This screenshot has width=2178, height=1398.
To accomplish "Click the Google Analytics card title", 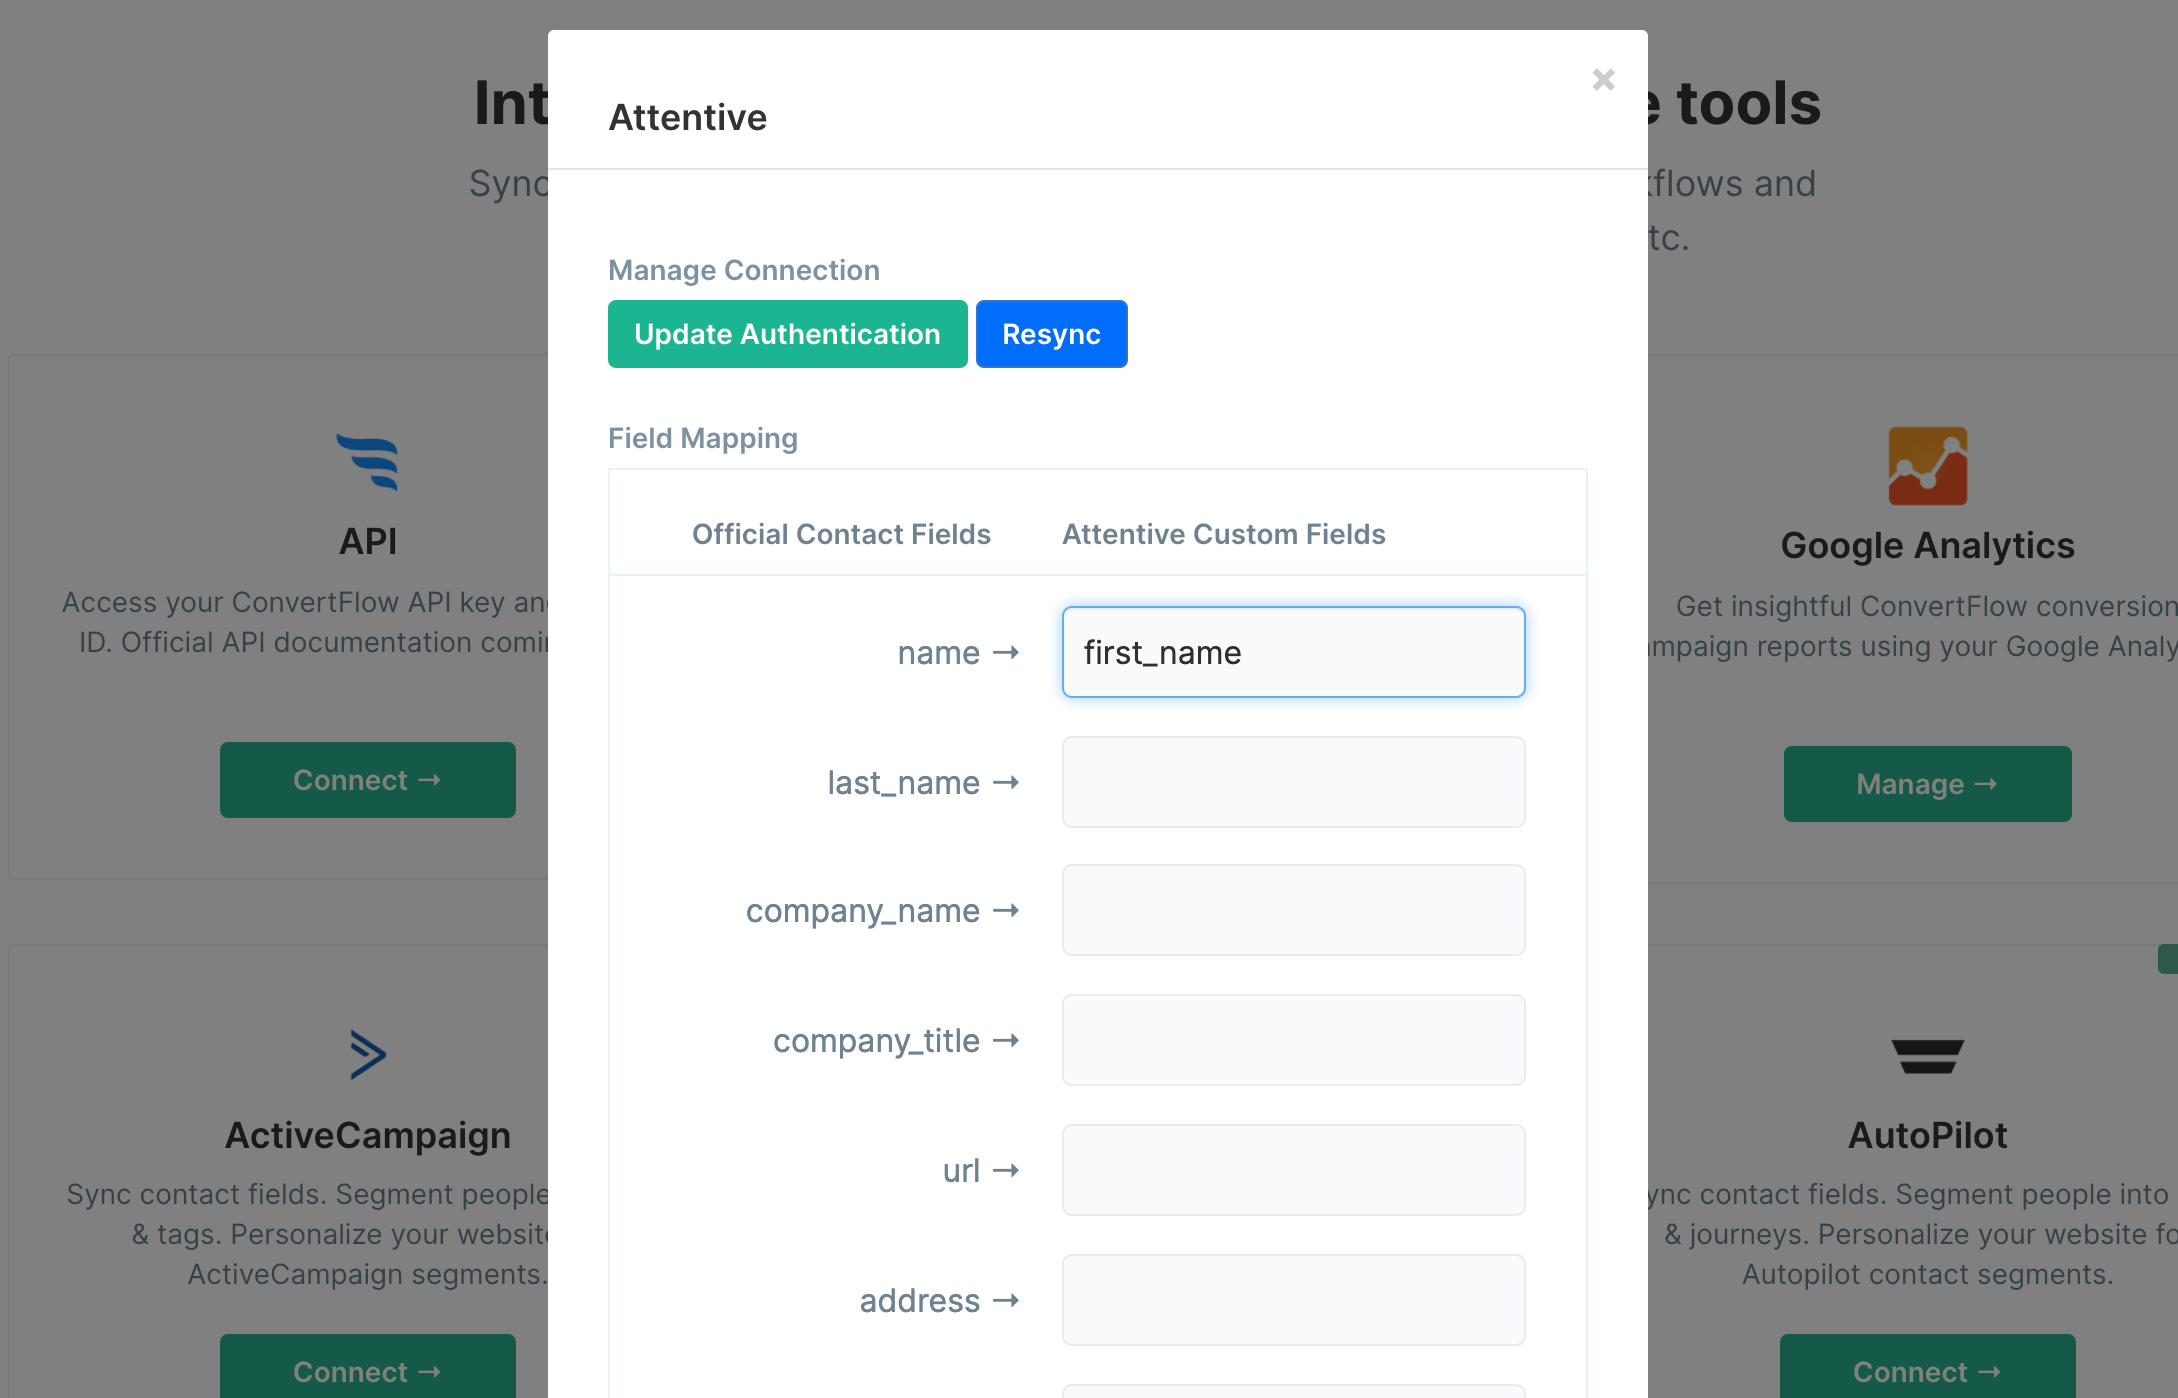I will click(1927, 546).
